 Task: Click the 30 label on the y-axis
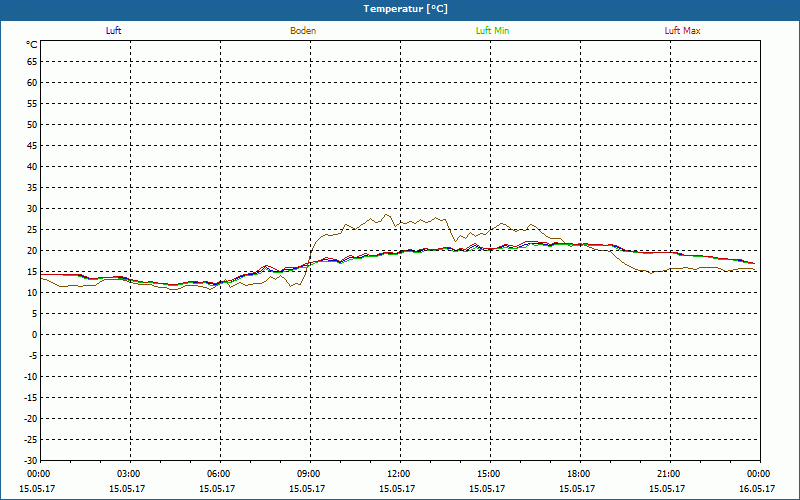point(32,209)
